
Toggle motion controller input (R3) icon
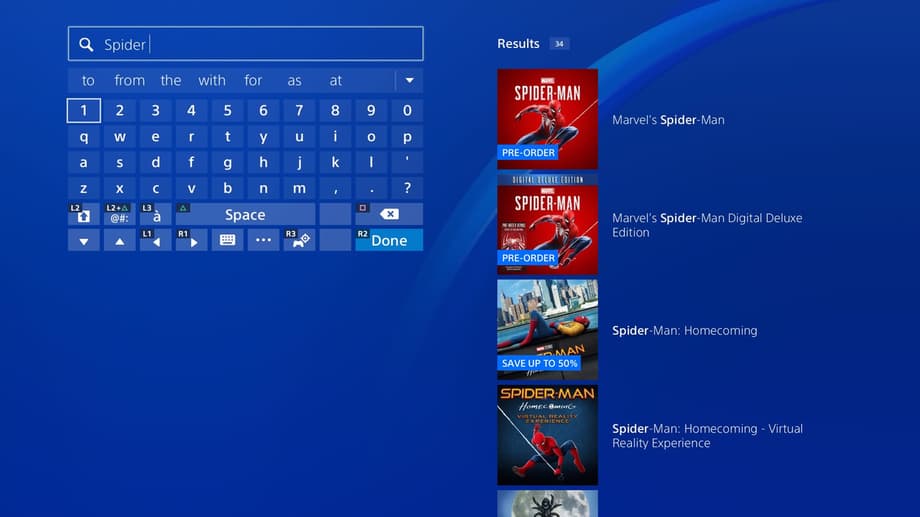299,241
